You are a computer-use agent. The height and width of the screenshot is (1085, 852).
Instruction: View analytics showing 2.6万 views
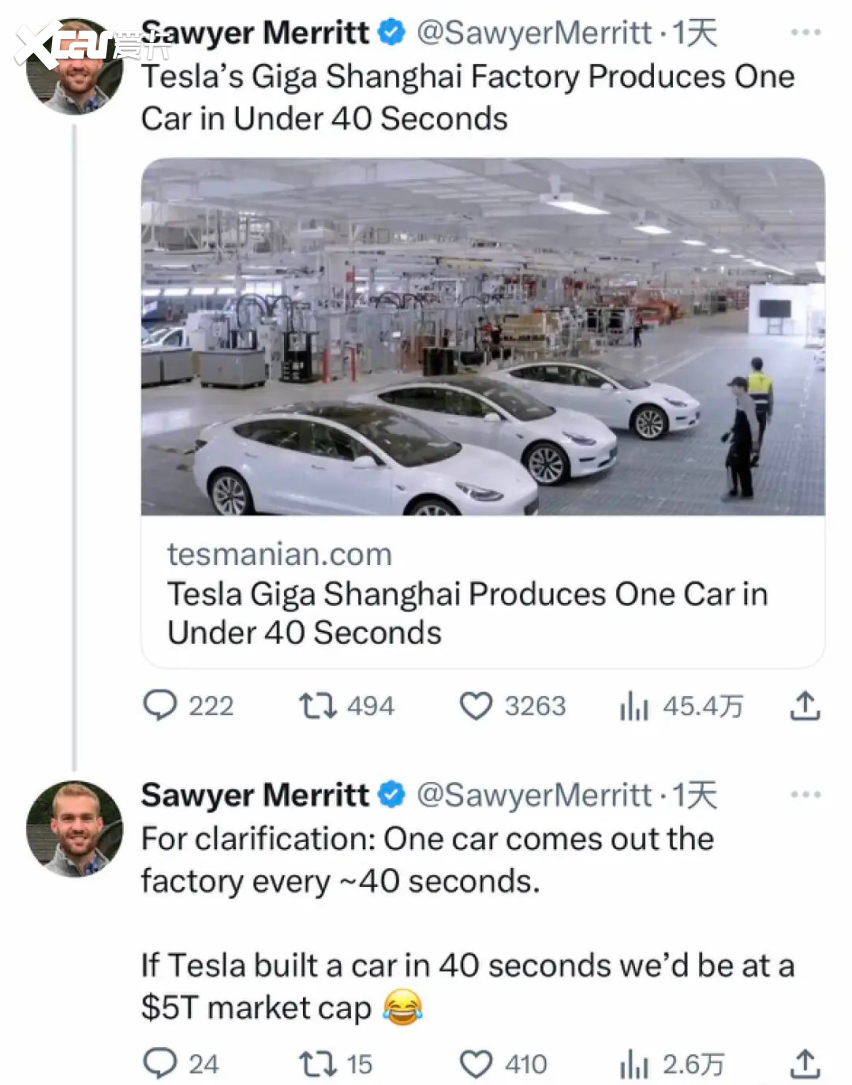pos(634,1063)
